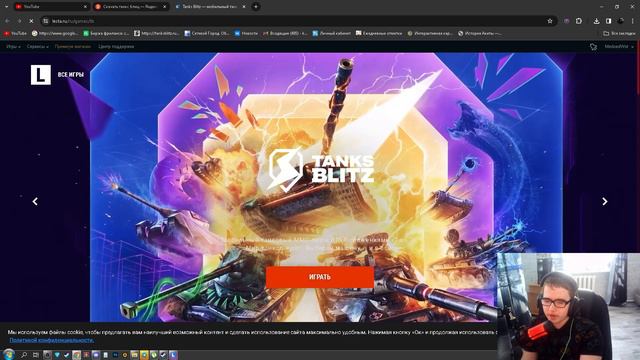Open the tab search dropdown arrow
The width and height of the screenshot is (640, 360).
pos(6,7)
